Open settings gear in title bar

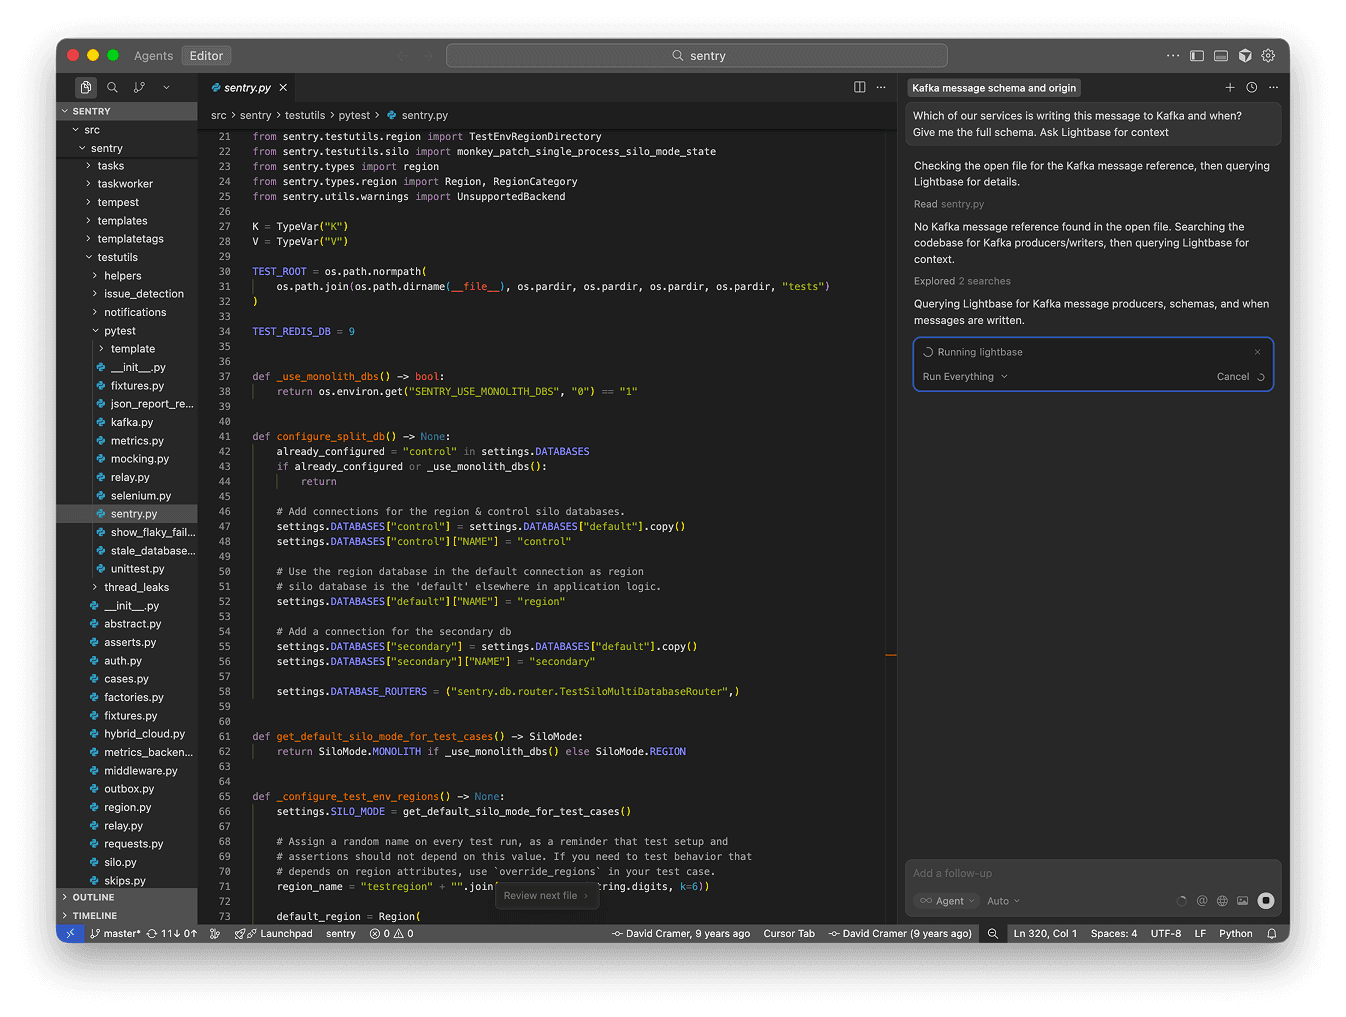[1268, 56]
